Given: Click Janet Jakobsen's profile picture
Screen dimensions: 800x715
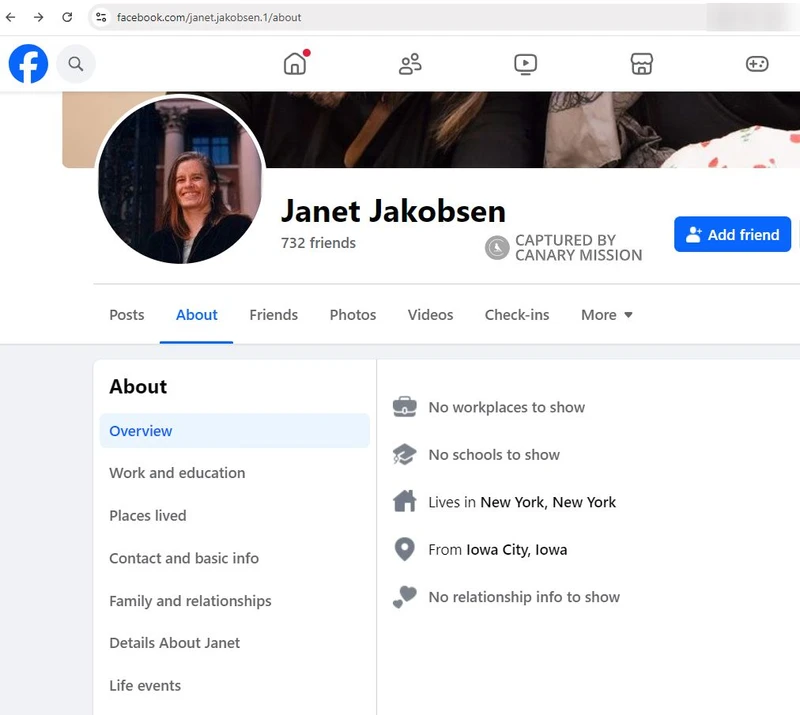Looking at the screenshot, I should click(x=180, y=180).
